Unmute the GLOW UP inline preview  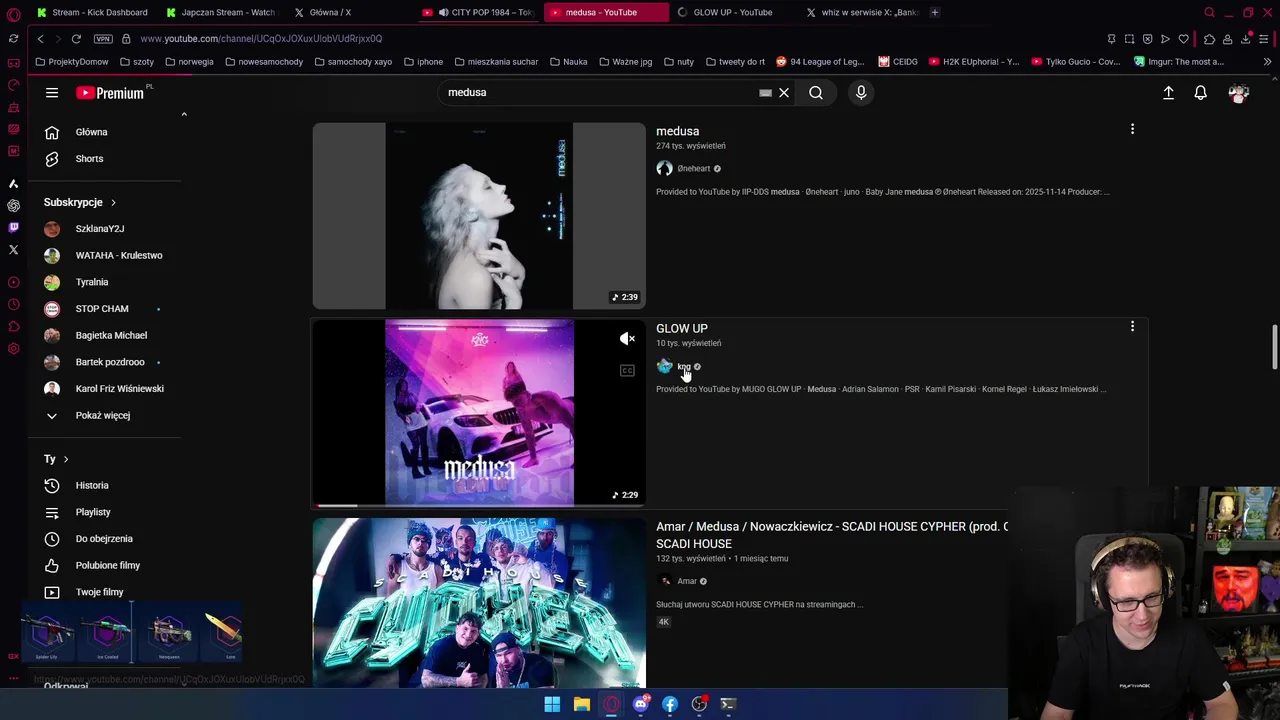pyautogui.click(x=627, y=339)
